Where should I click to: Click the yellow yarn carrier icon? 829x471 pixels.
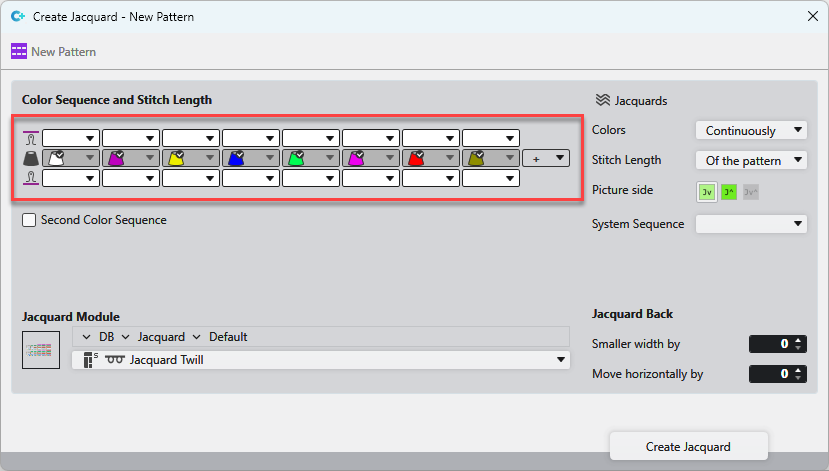click(177, 158)
